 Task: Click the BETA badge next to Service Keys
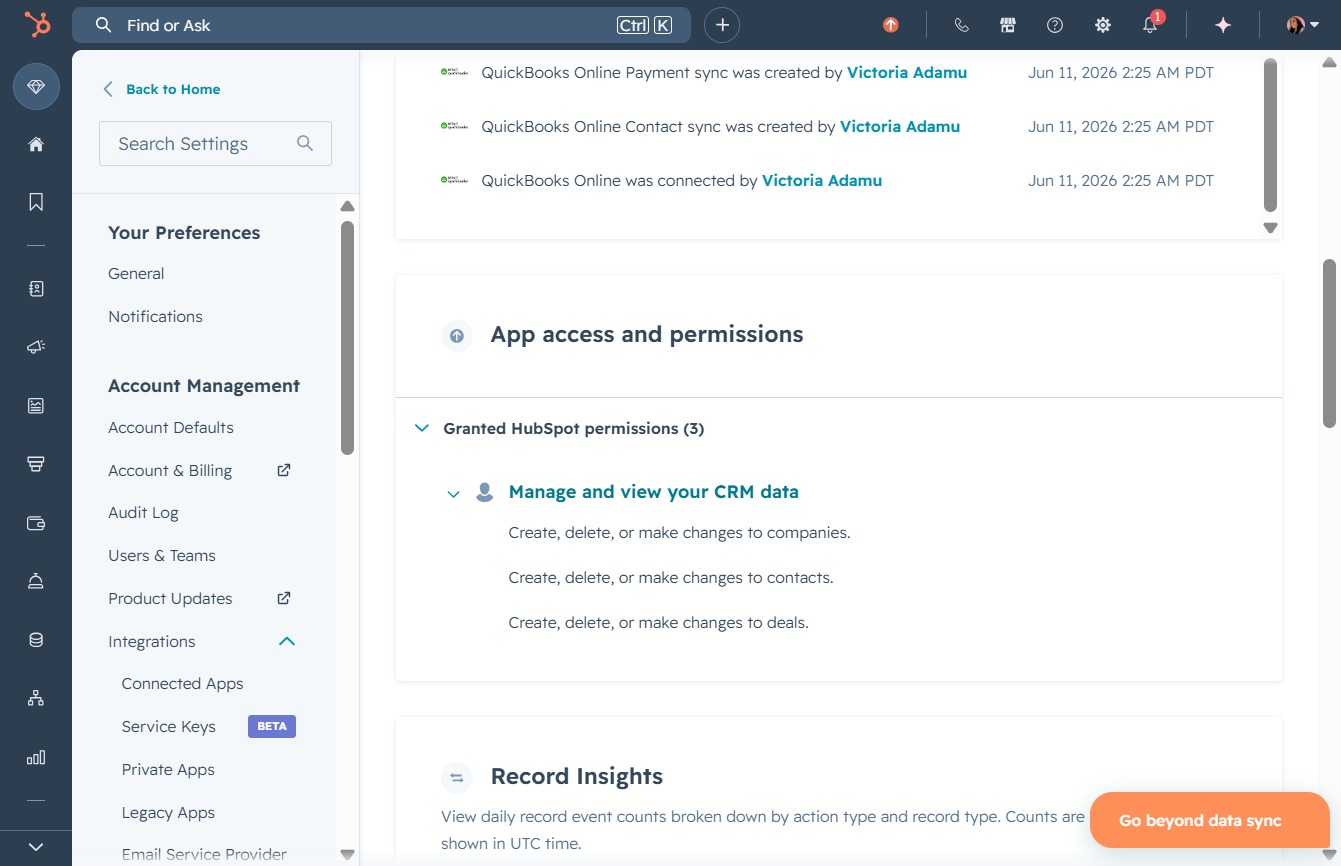(x=272, y=726)
